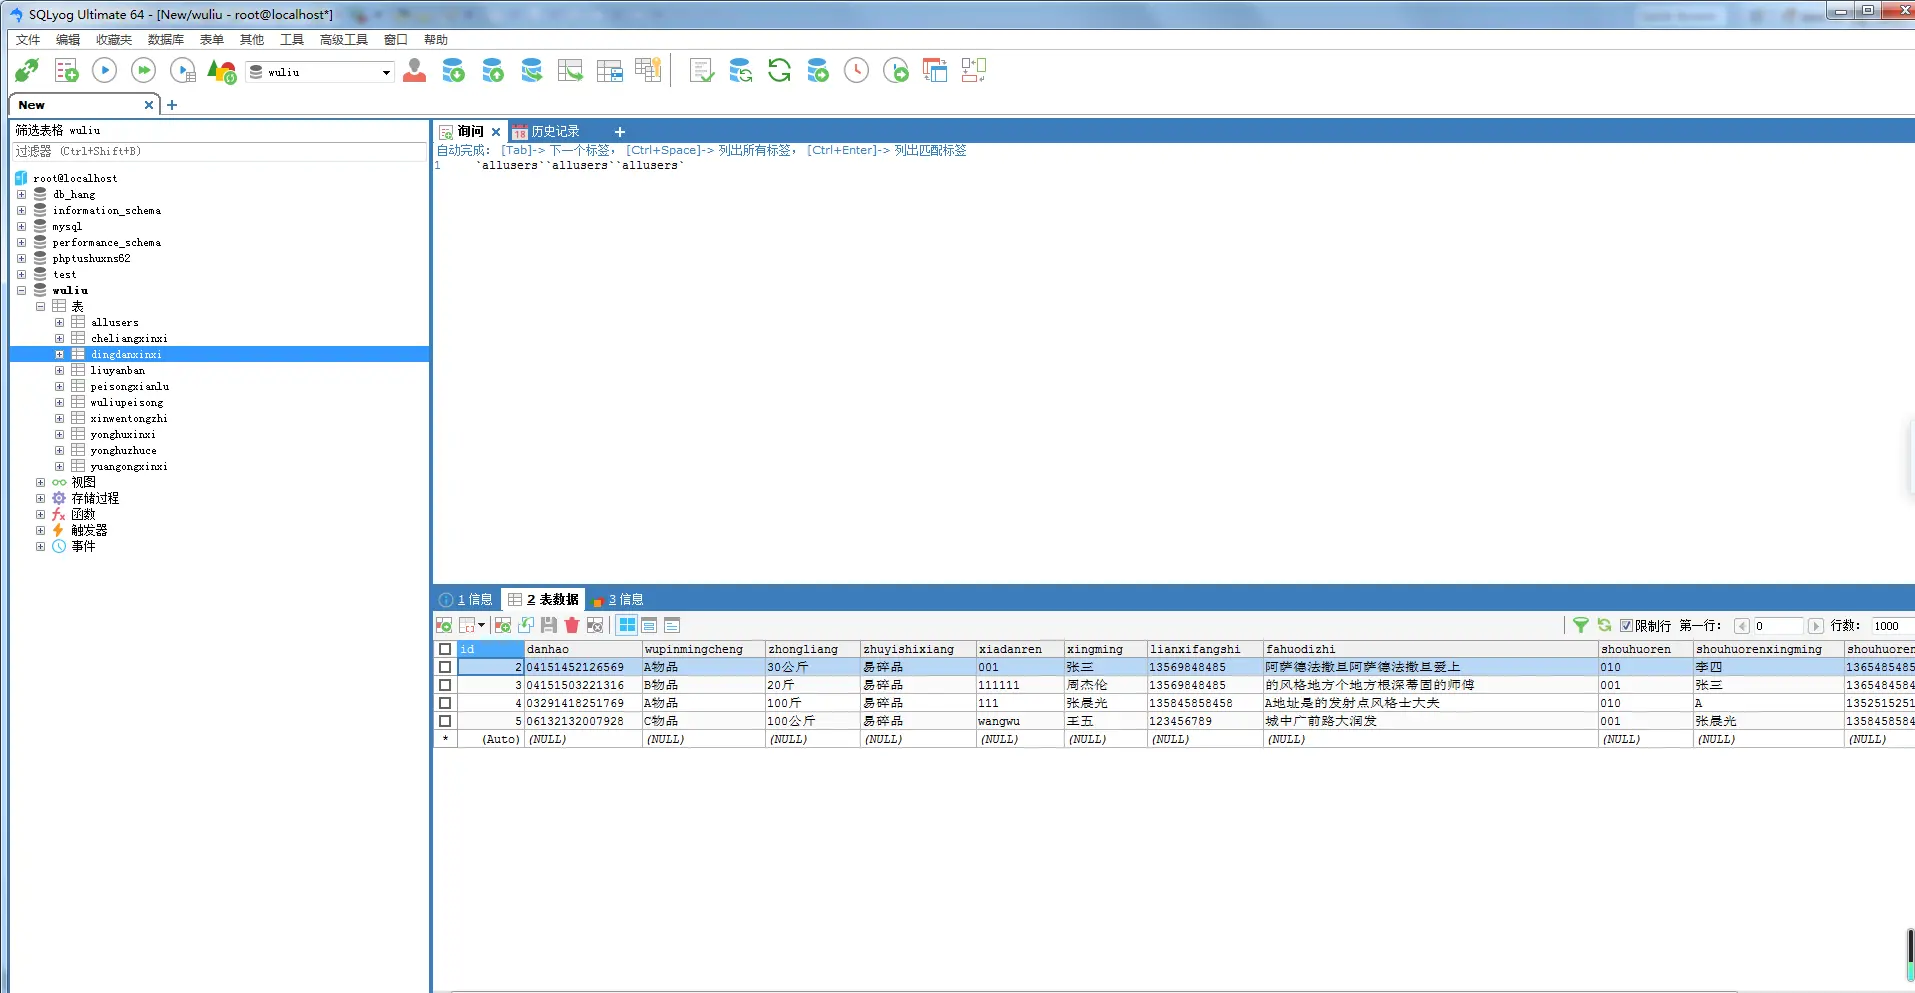This screenshot has height=993, width=1915.
Task: Open the 数据库 menu
Action: (x=166, y=40)
